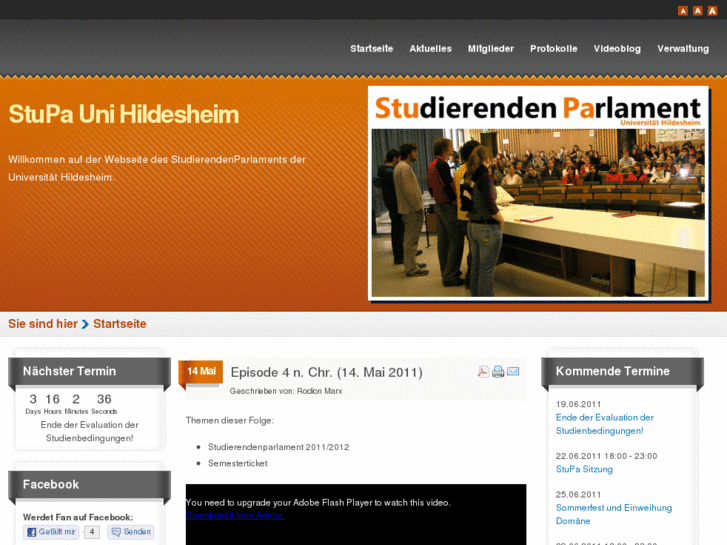Open the Videoblog menu item
Viewport: 727px width, 545px height.
pyautogui.click(x=617, y=49)
